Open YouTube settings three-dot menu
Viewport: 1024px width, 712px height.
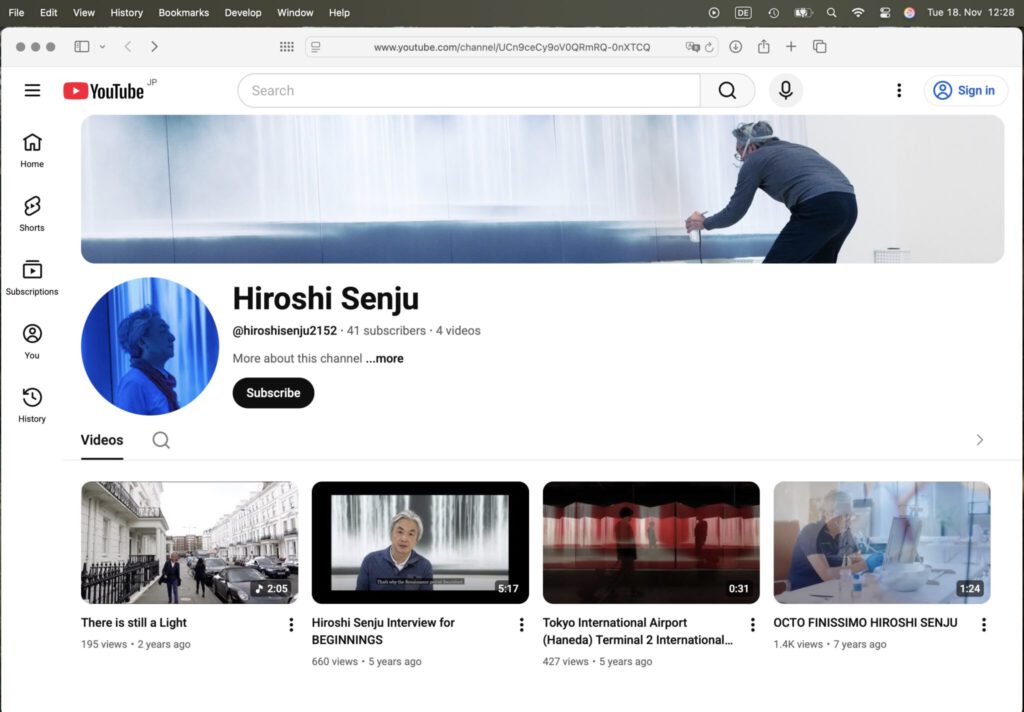click(898, 90)
